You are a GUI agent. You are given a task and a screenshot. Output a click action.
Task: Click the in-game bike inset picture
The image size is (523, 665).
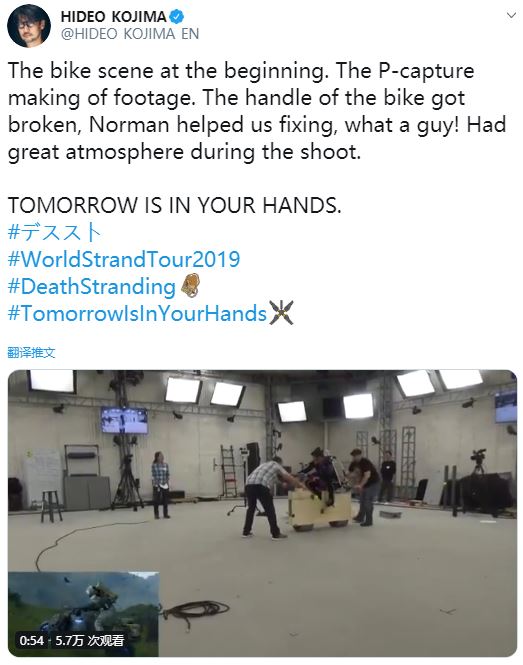pyautogui.click(x=84, y=614)
